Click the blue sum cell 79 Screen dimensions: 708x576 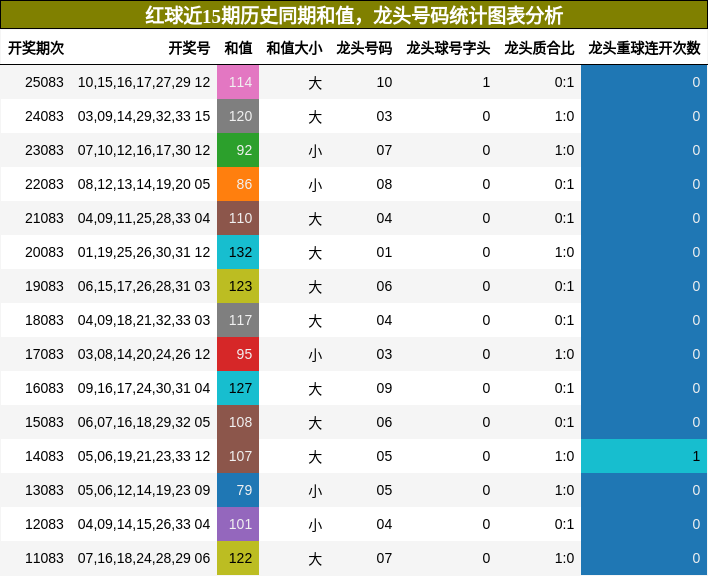tap(238, 490)
